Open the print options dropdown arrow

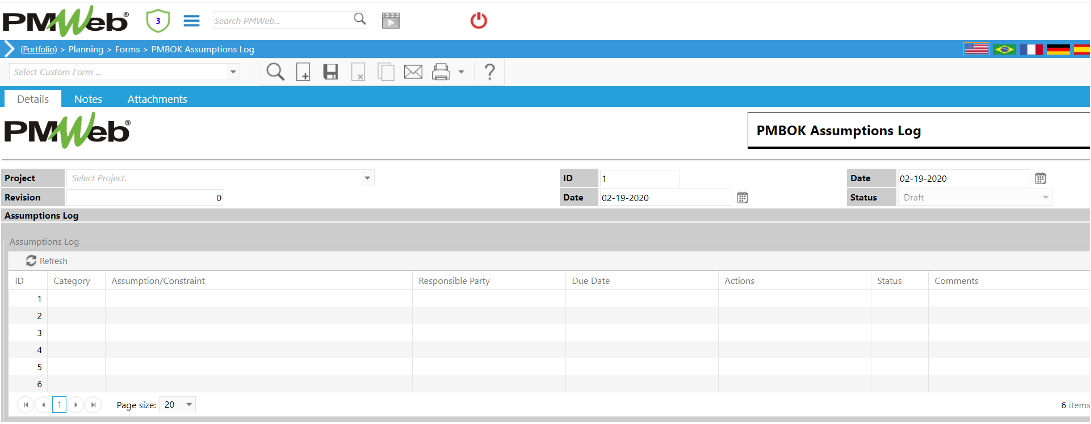click(461, 72)
